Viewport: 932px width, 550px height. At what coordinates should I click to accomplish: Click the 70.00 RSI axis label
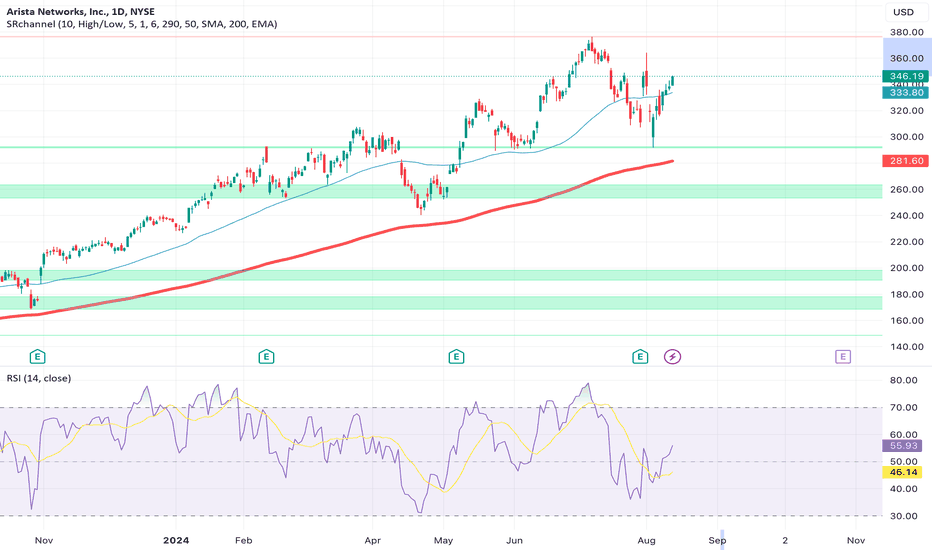(x=903, y=408)
